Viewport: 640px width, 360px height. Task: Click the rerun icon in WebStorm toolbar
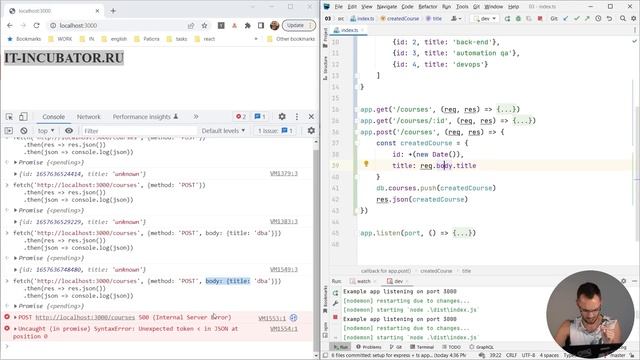tap(507, 18)
